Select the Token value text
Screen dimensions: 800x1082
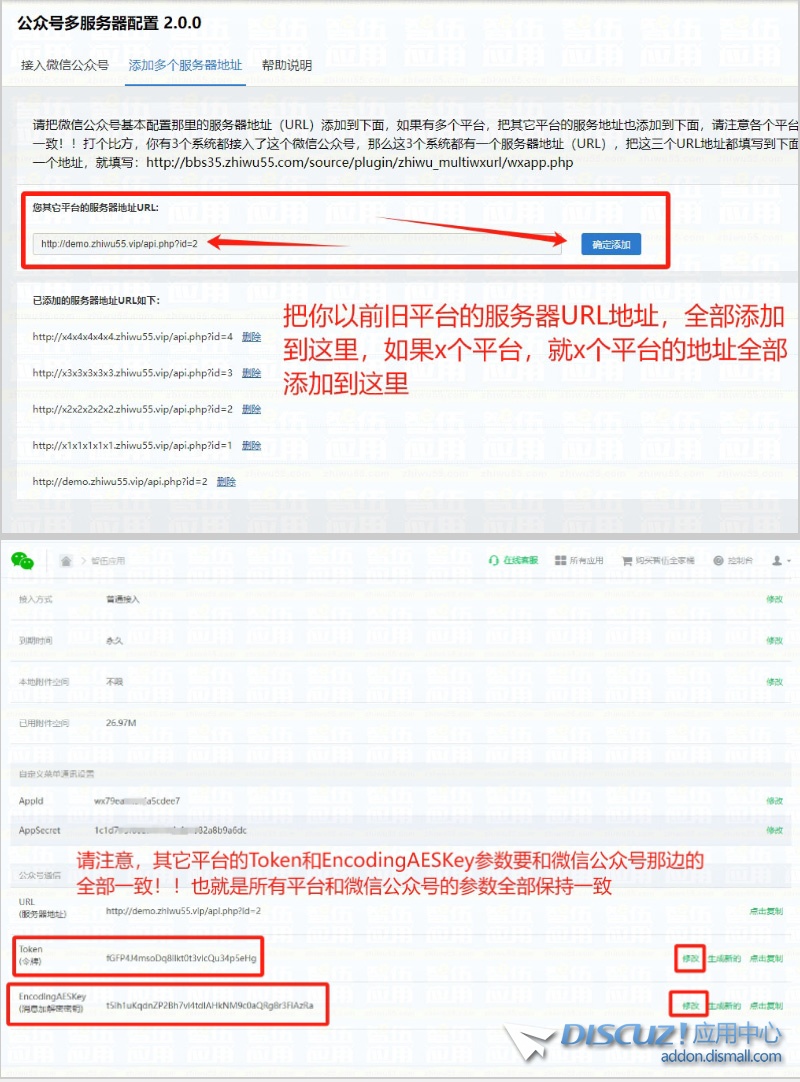(x=181, y=958)
